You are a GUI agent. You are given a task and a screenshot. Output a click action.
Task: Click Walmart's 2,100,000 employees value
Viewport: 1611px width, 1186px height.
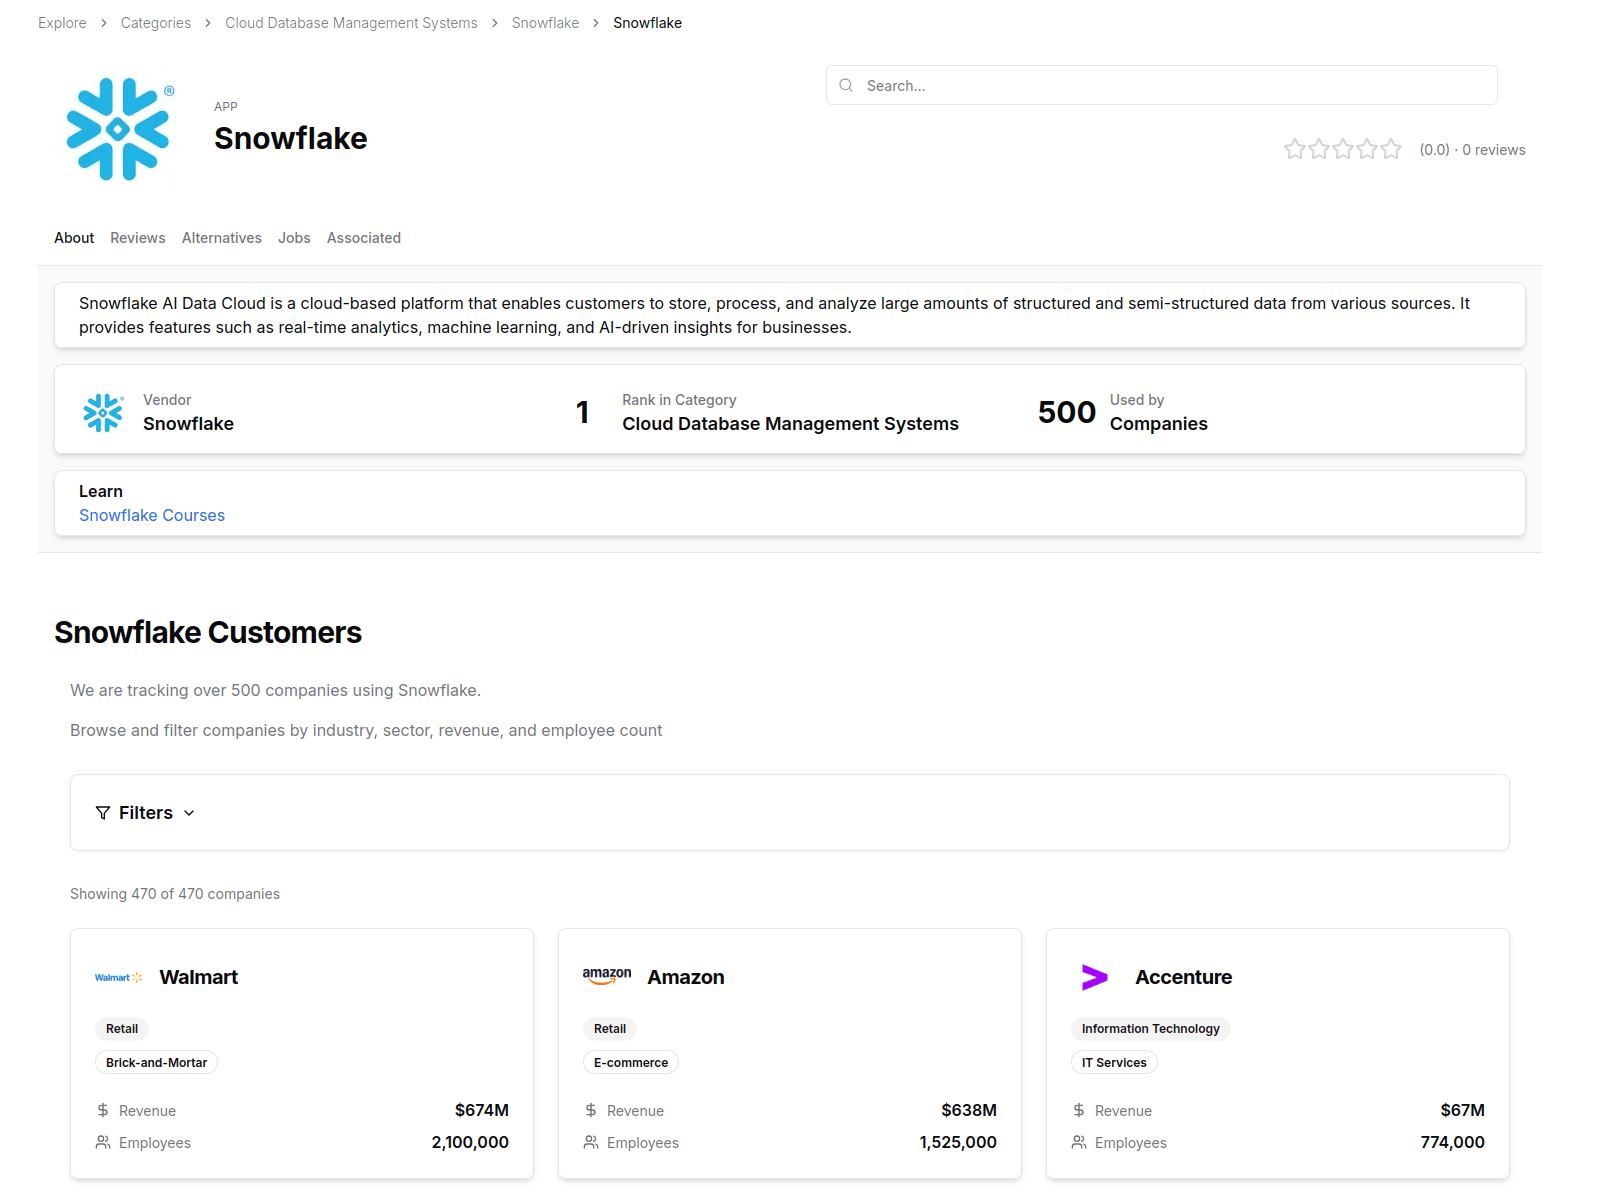click(470, 1142)
